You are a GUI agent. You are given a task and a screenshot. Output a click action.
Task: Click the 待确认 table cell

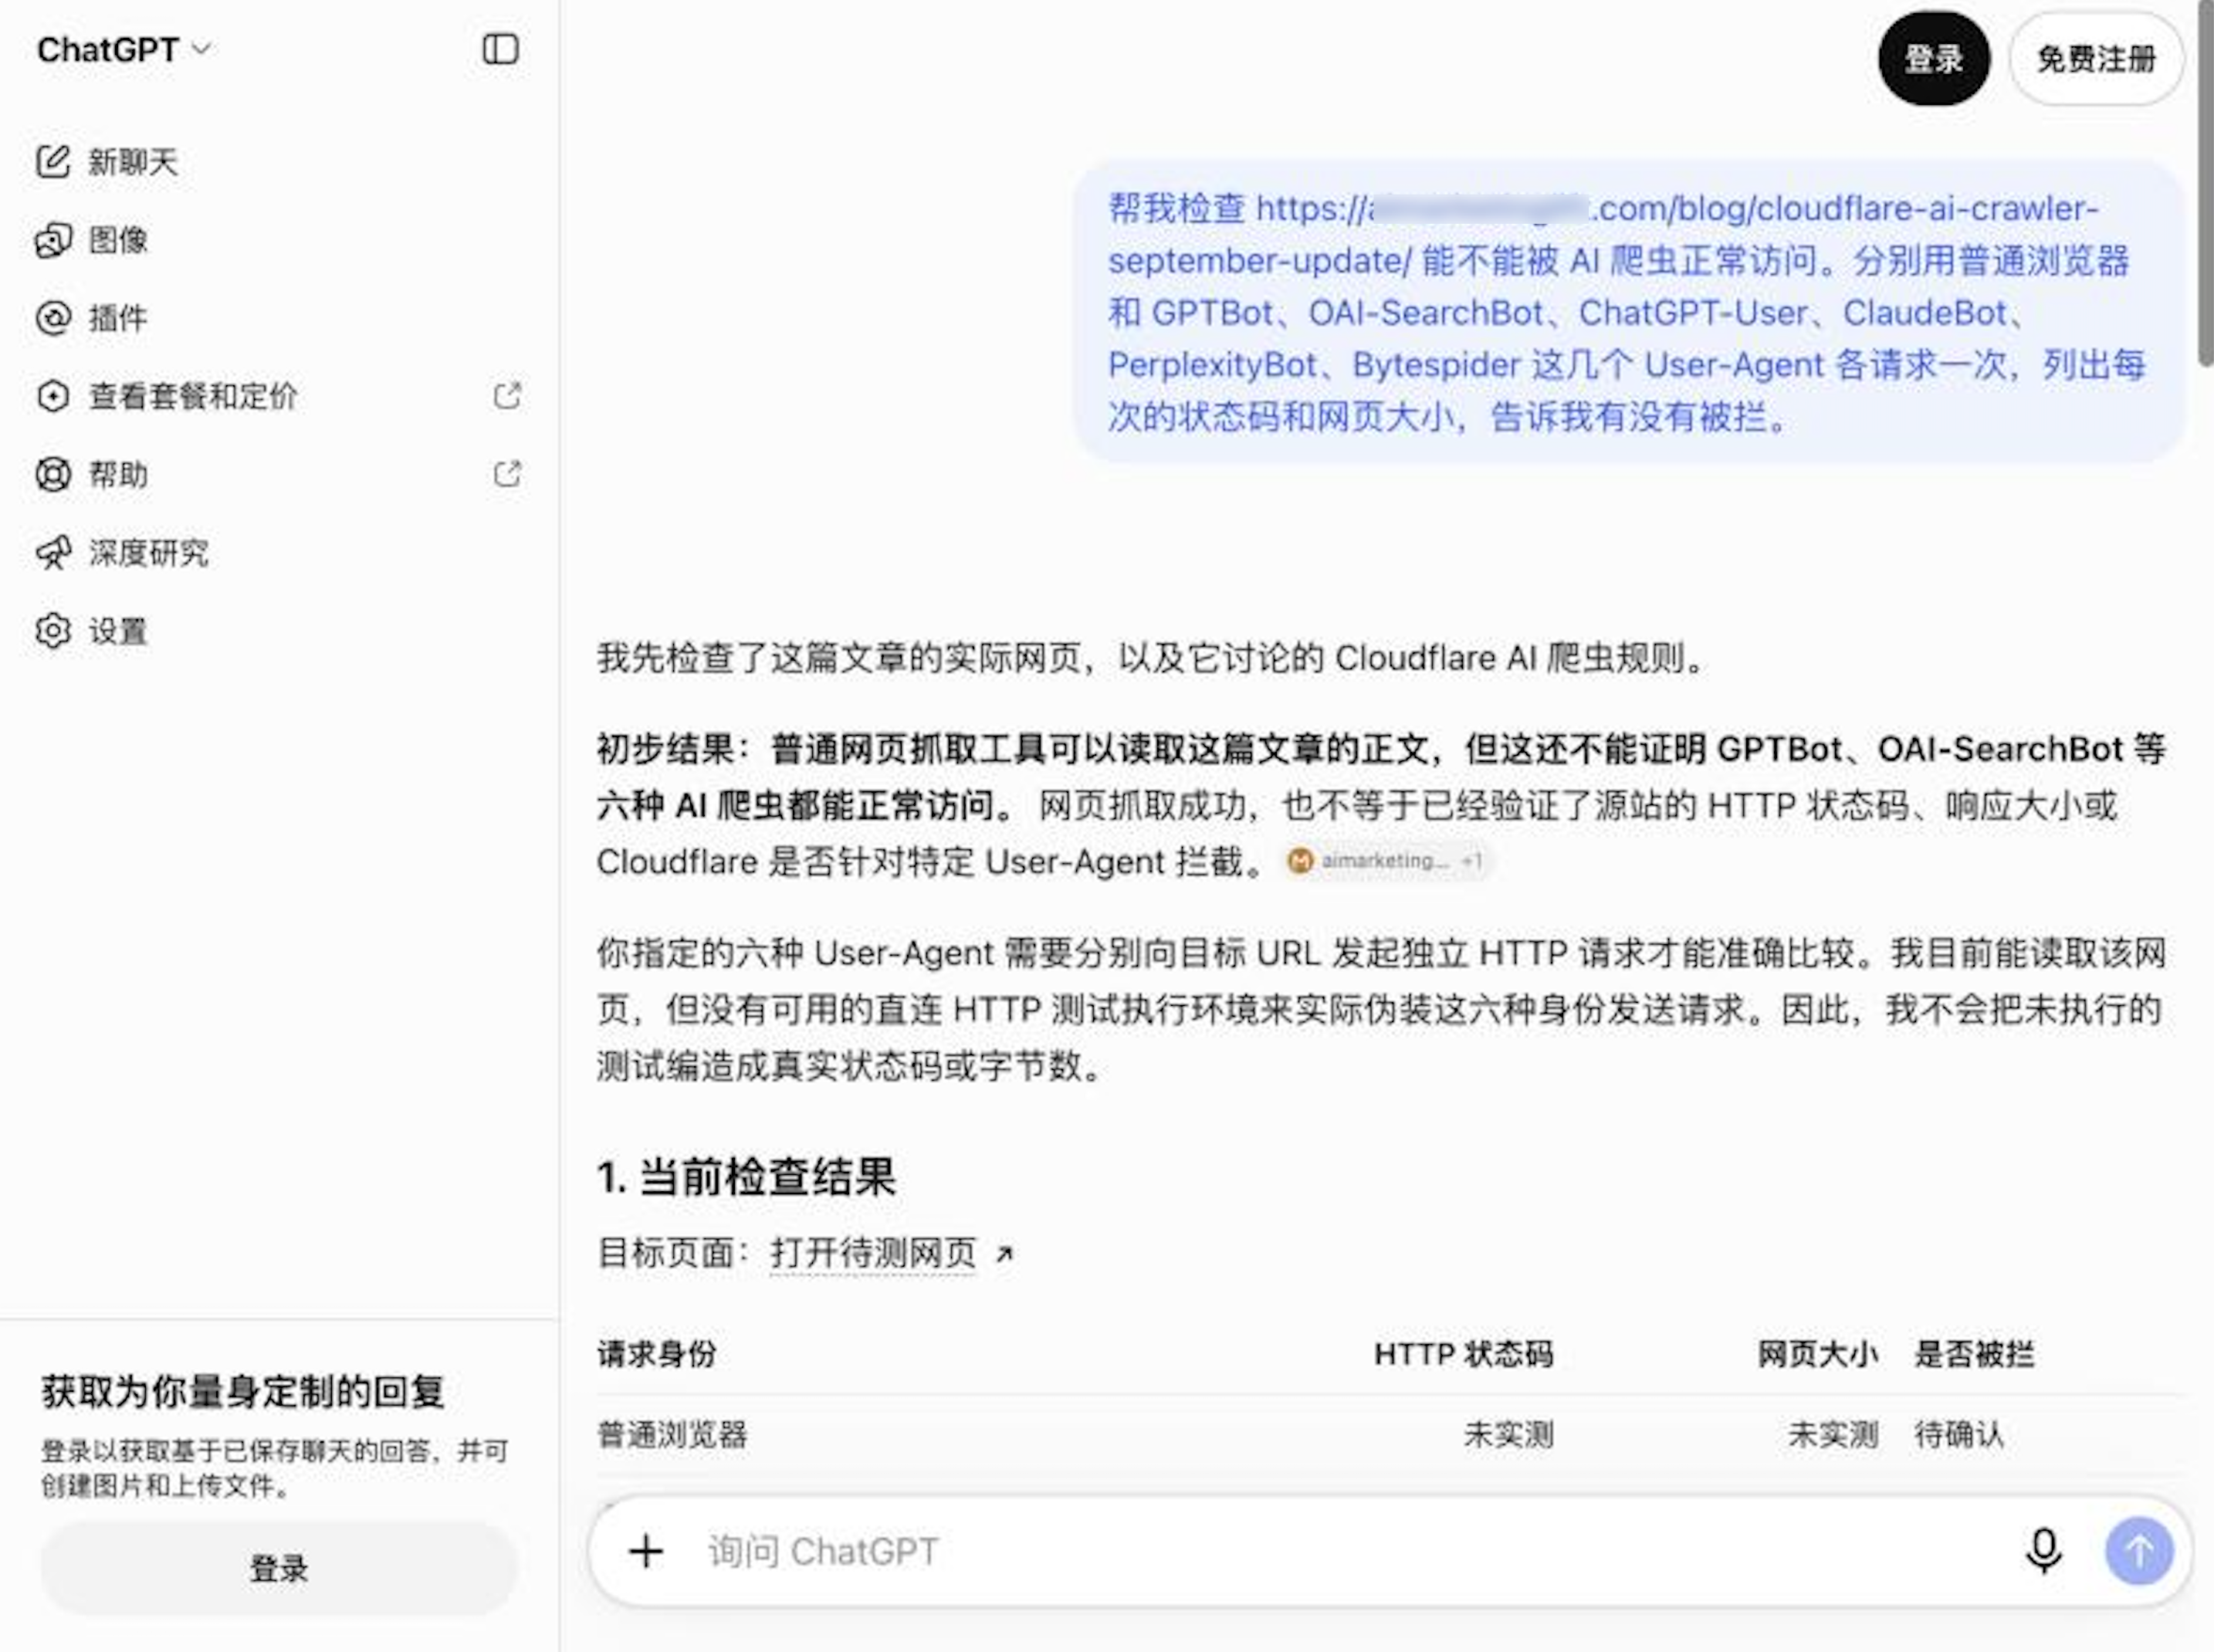tap(1959, 1435)
